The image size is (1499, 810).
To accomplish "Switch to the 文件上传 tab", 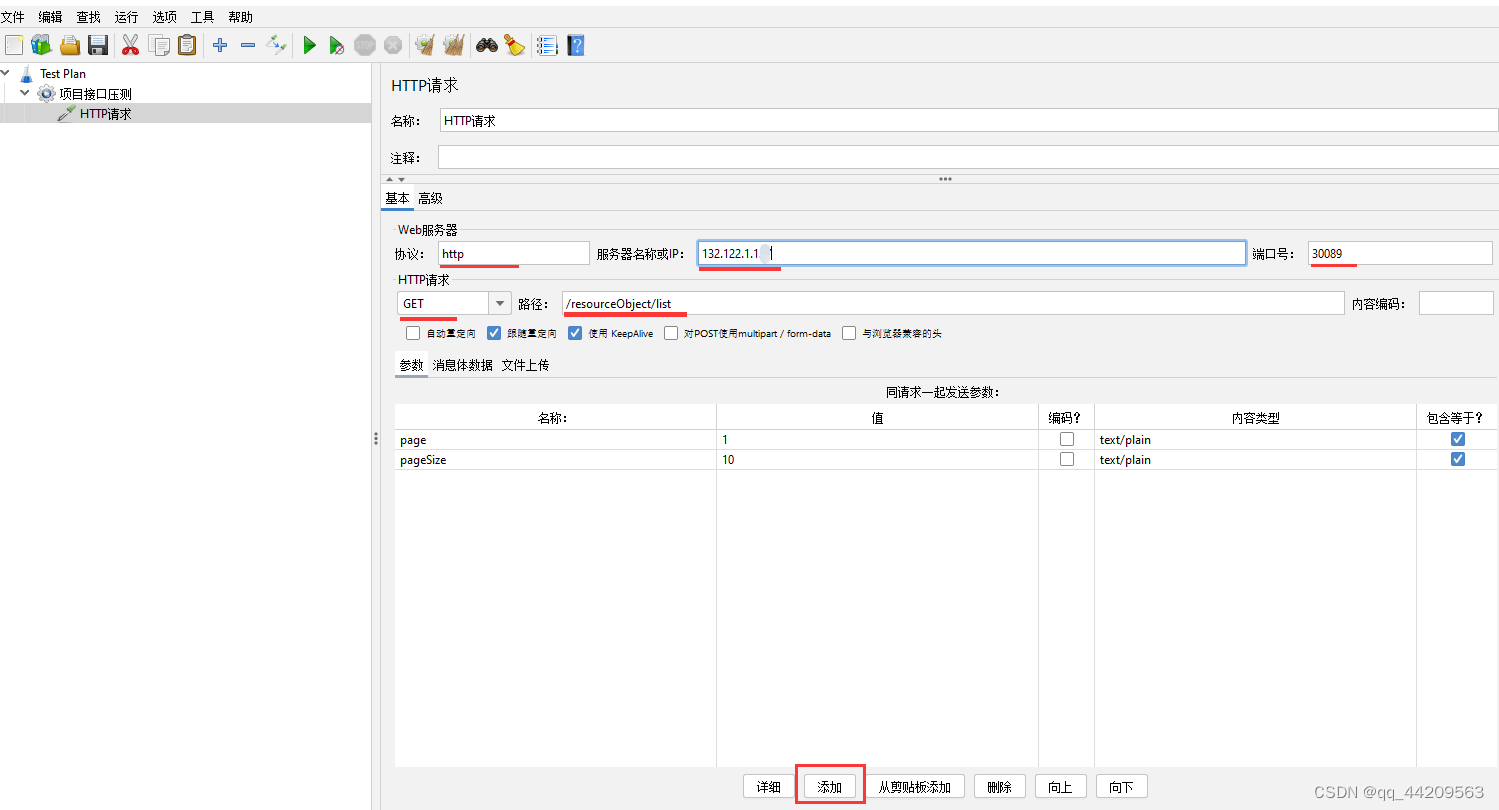I will [x=526, y=365].
